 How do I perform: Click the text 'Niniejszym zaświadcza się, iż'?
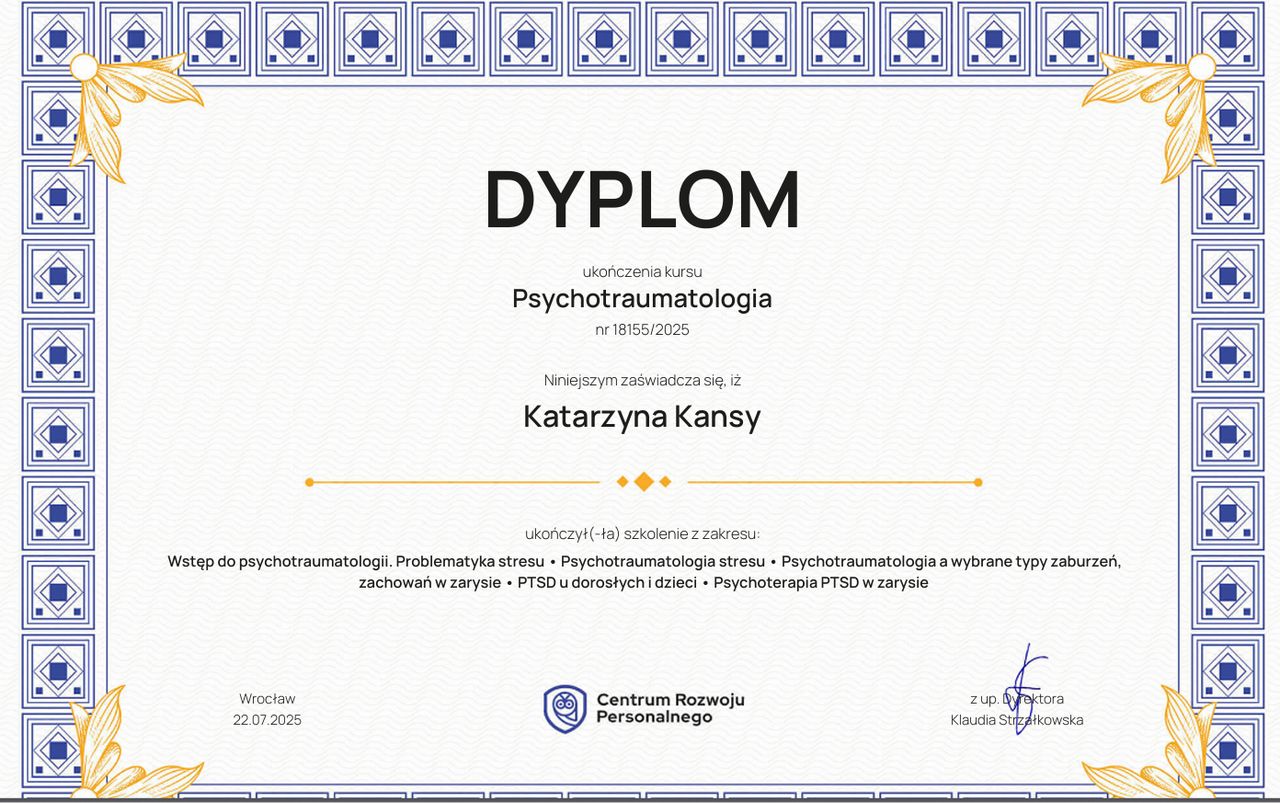tap(642, 380)
